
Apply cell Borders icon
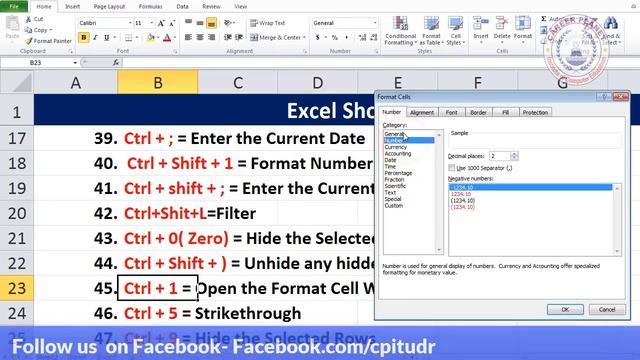tap(129, 38)
